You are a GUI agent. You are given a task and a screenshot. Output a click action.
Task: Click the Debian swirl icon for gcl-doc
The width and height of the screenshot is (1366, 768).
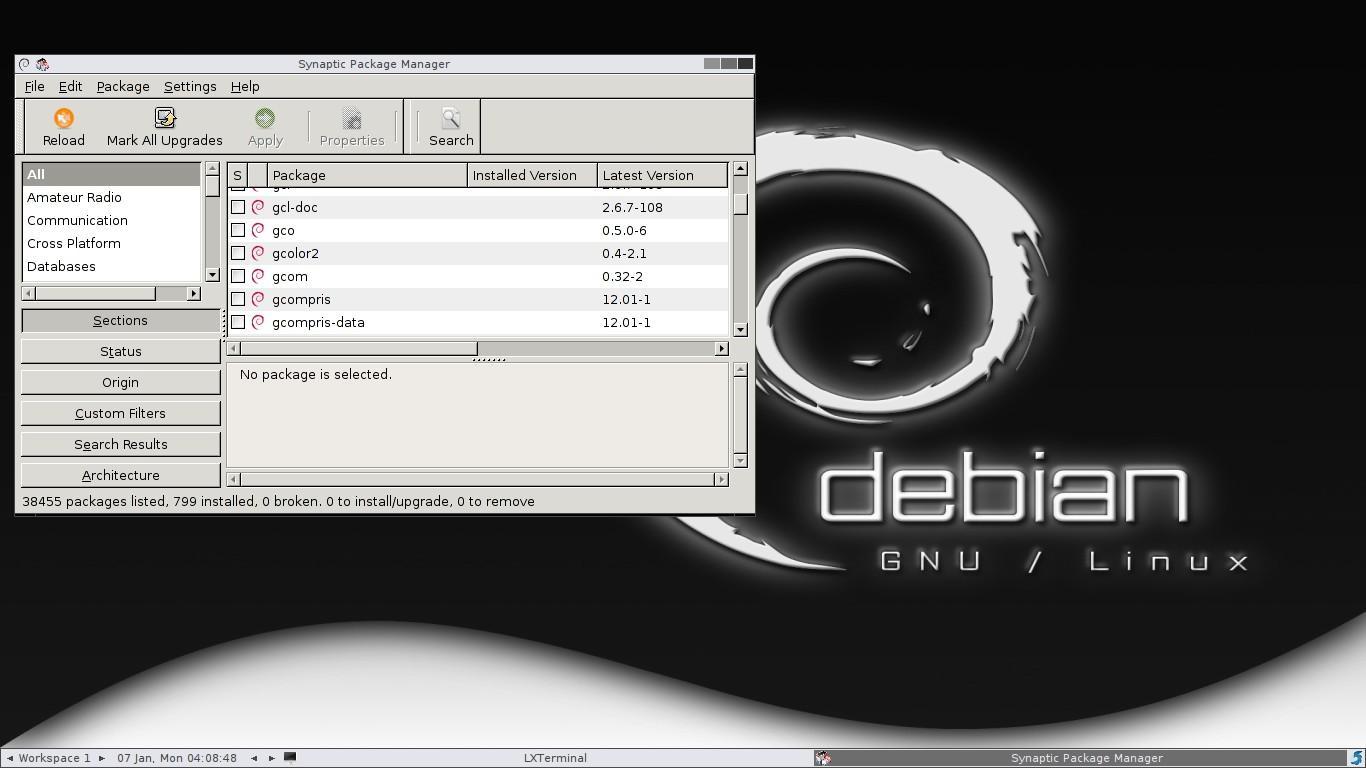coord(258,207)
